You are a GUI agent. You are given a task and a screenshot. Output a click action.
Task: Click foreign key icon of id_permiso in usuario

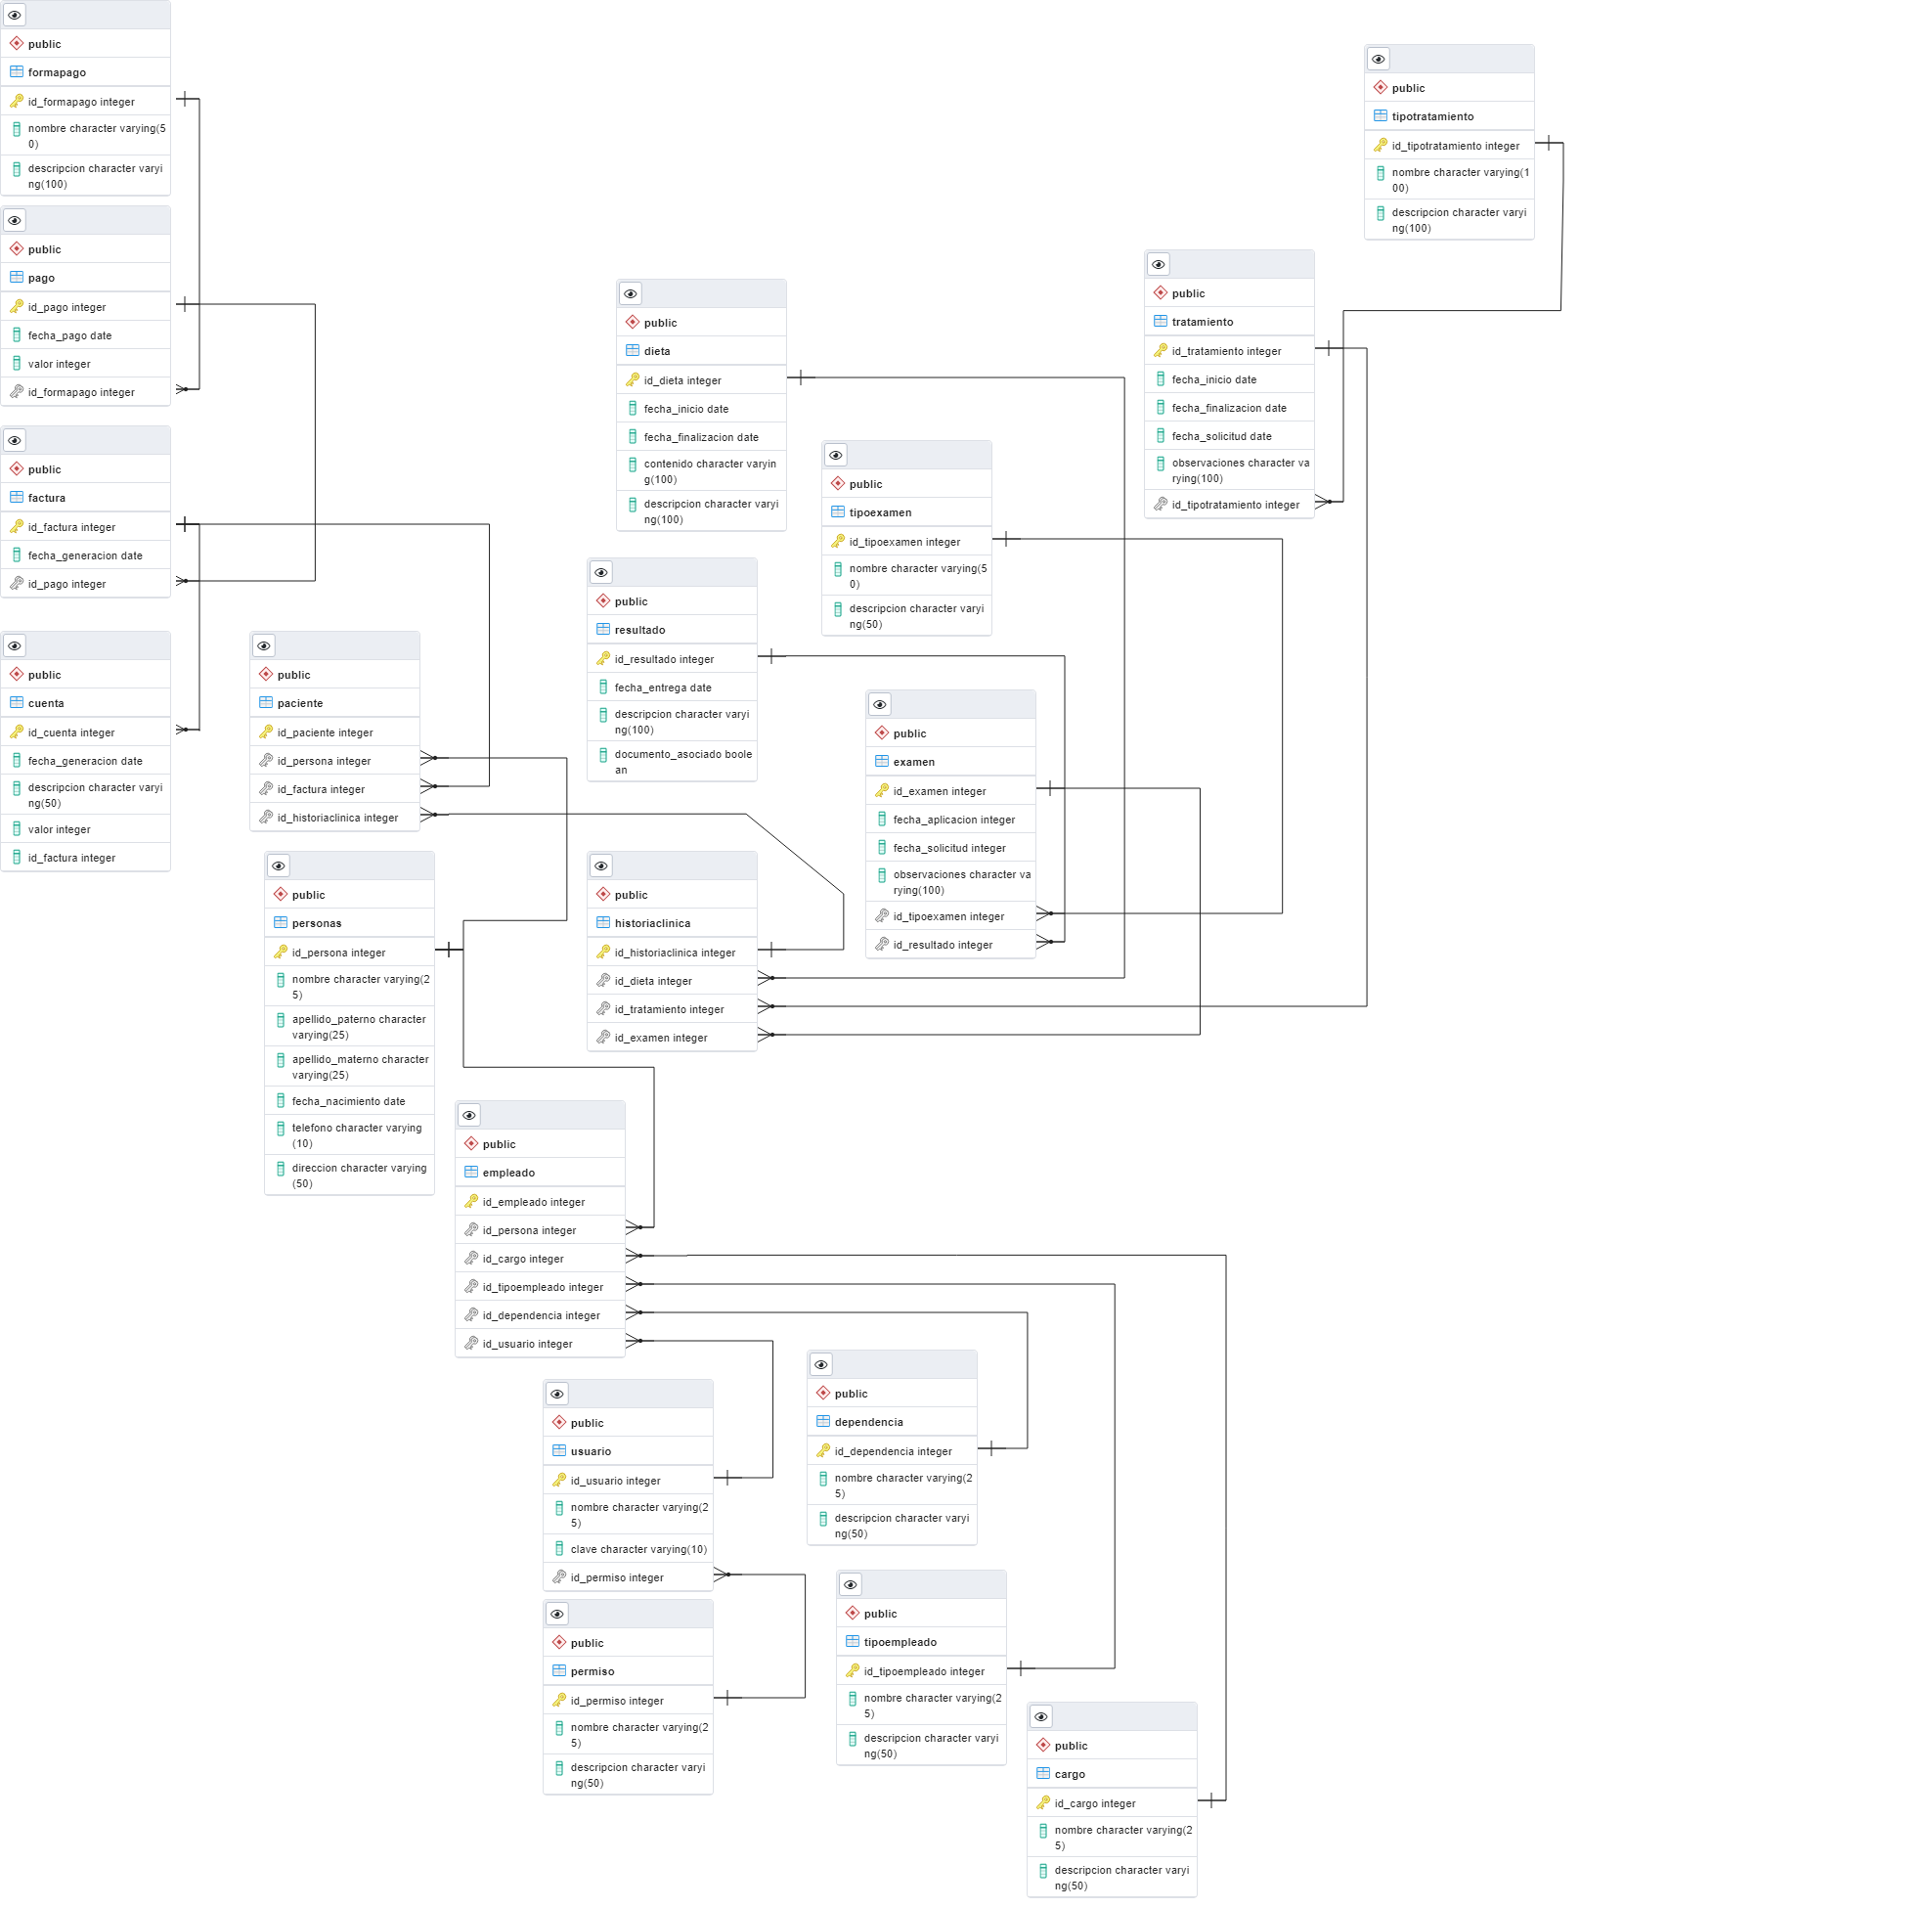(x=559, y=1577)
